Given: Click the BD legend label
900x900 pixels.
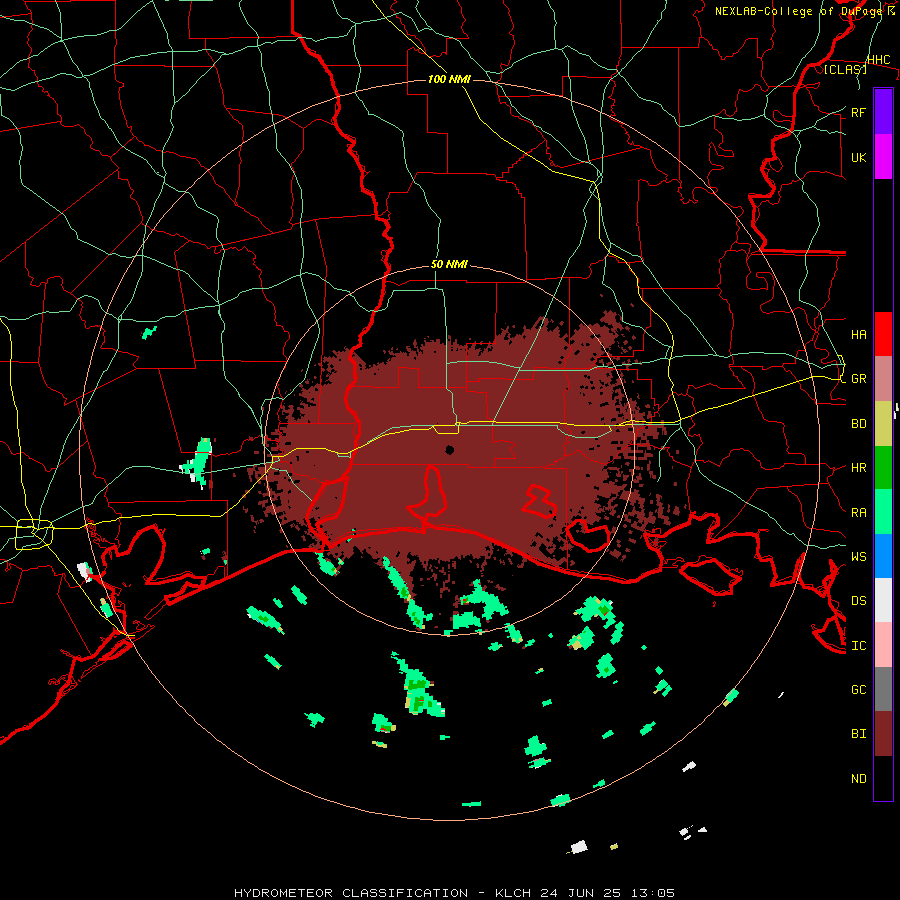Looking at the screenshot, I should click(858, 424).
